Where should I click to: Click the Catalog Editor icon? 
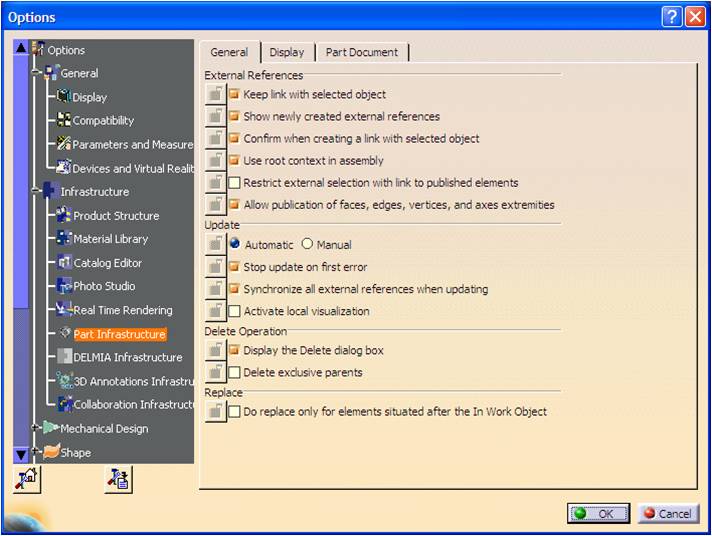pyautogui.click(x=64, y=263)
